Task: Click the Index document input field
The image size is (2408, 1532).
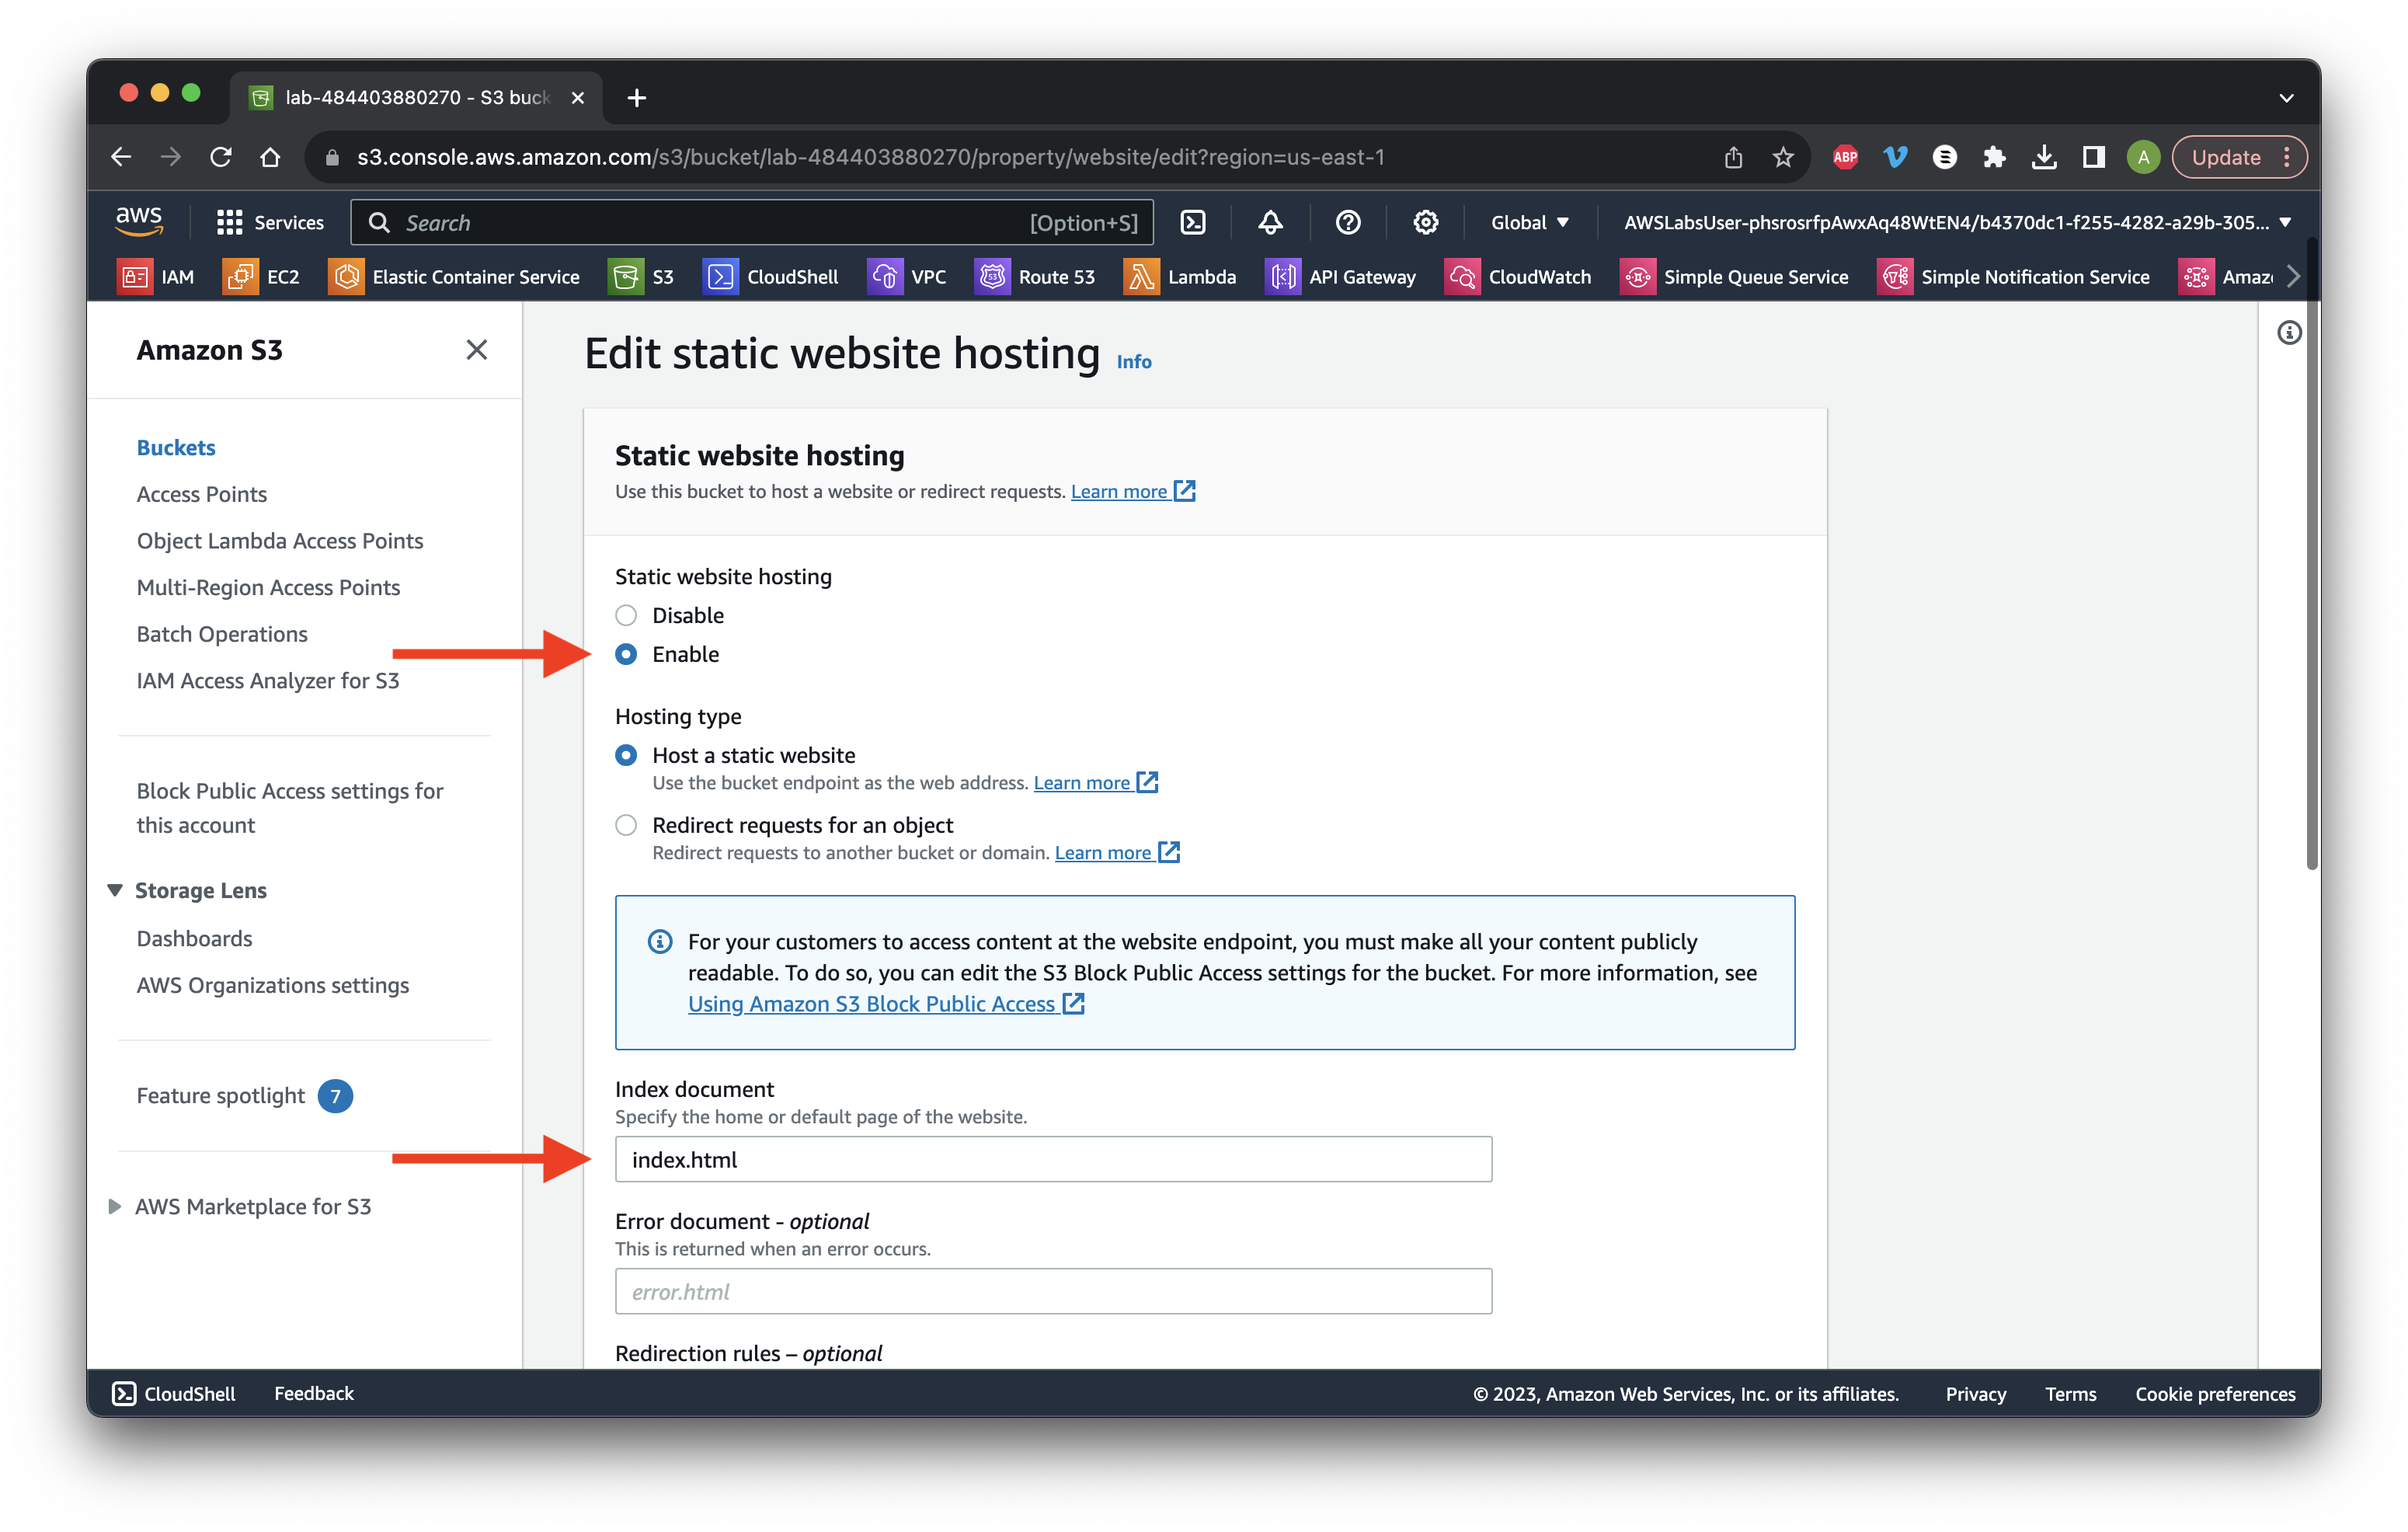Action: click(x=1053, y=1159)
